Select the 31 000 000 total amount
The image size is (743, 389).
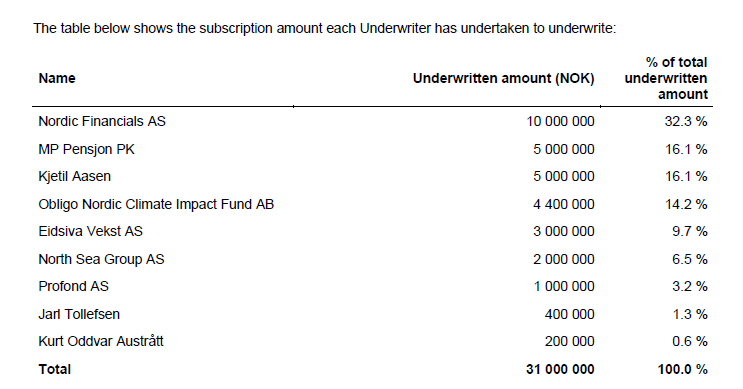click(x=560, y=369)
